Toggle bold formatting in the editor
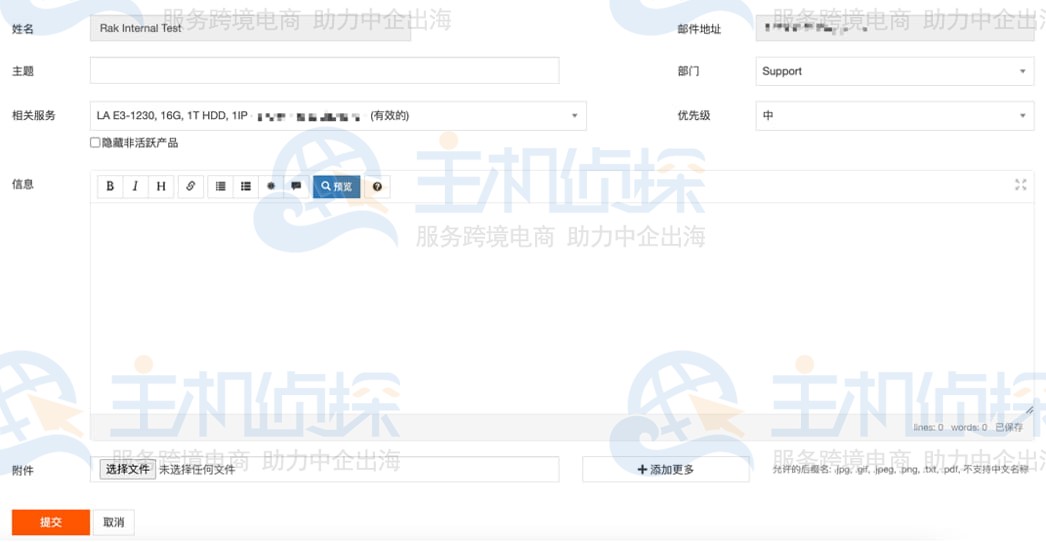This screenshot has width=1046, height=542. (x=110, y=187)
